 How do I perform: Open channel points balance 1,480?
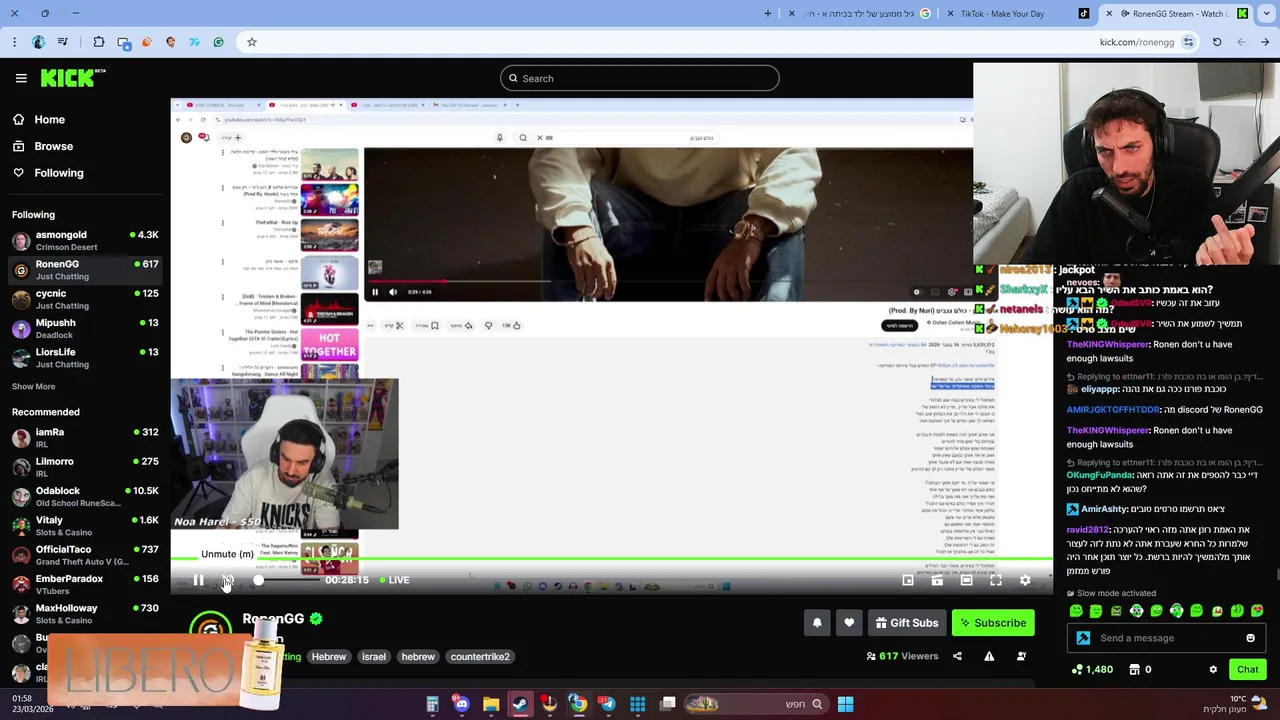coord(1092,670)
